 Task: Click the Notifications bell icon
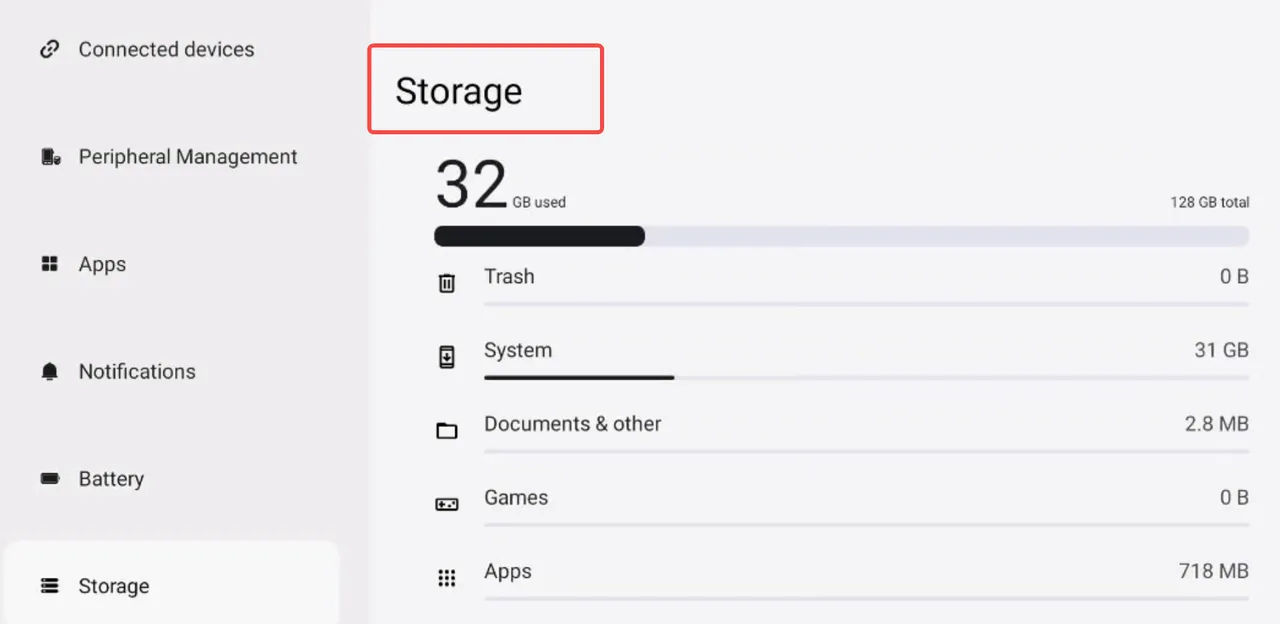(x=49, y=372)
